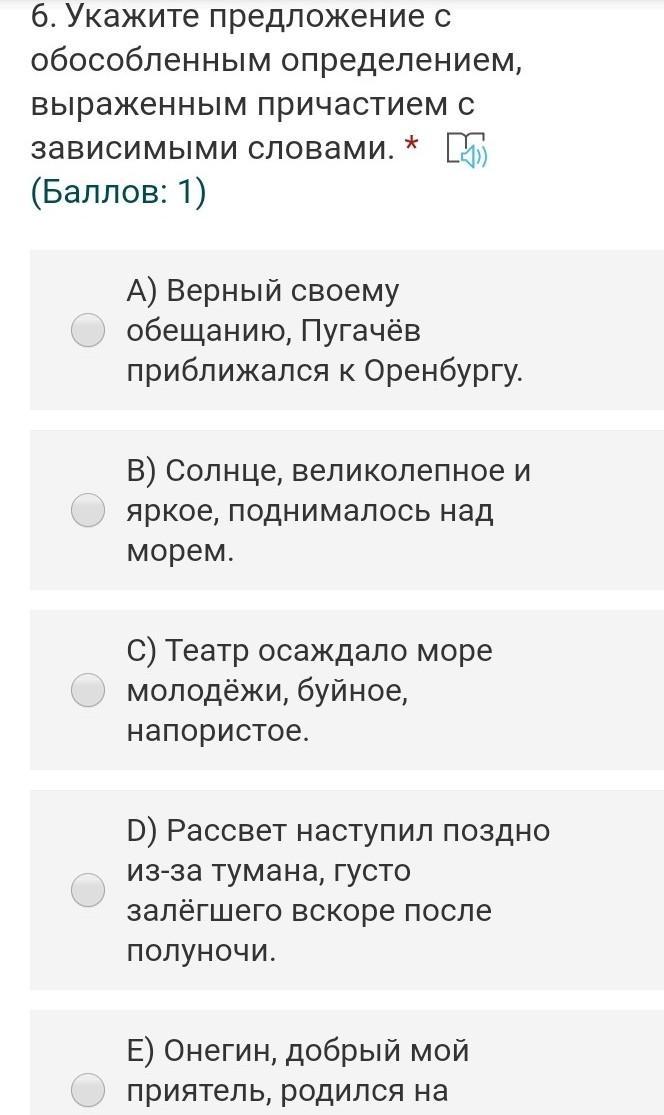The width and height of the screenshot is (664, 1115).
Task: Click answer text 'Рассвет наступил поздно из-за тумана'
Action: point(338,850)
